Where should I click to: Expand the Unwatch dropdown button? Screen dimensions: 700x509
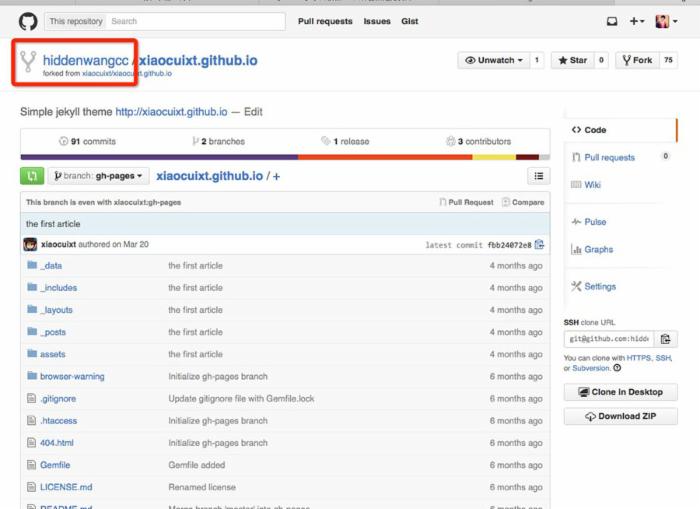[x=494, y=60]
